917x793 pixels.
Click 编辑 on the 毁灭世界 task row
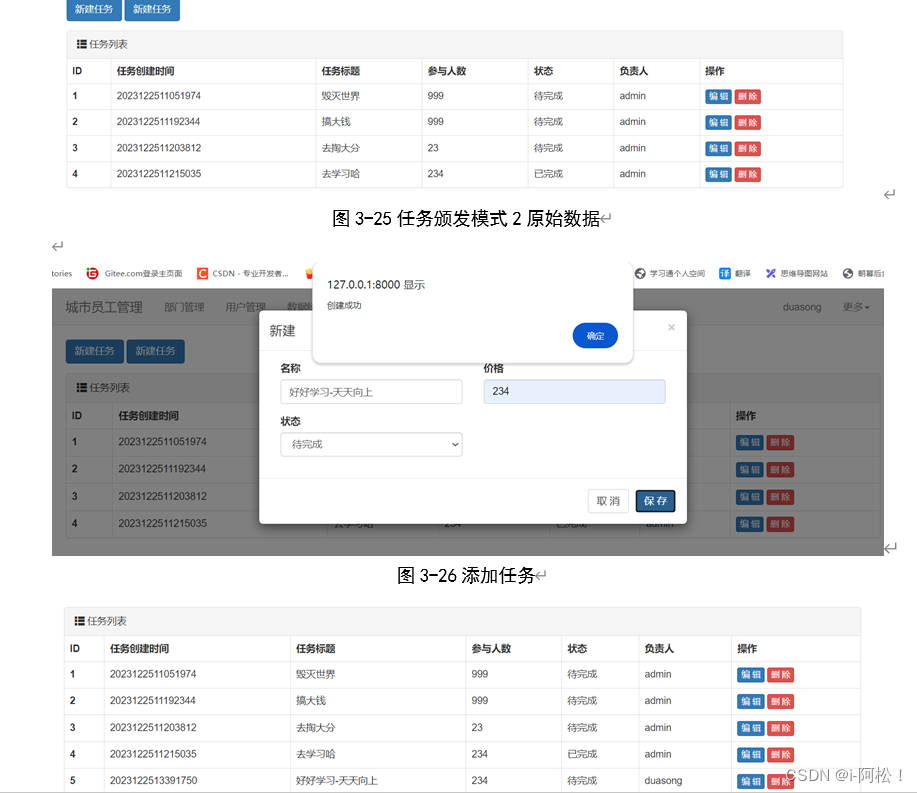[x=717, y=96]
